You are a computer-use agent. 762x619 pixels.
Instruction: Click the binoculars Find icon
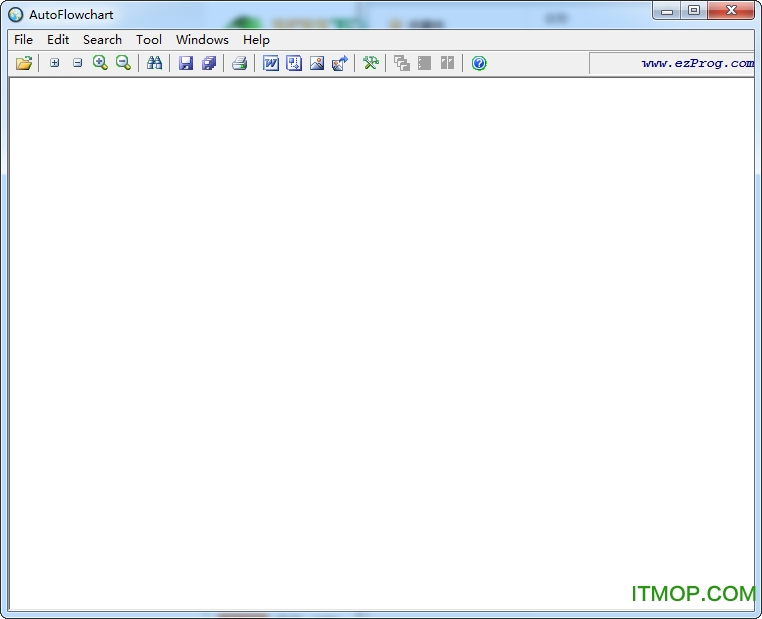click(x=154, y=63)
